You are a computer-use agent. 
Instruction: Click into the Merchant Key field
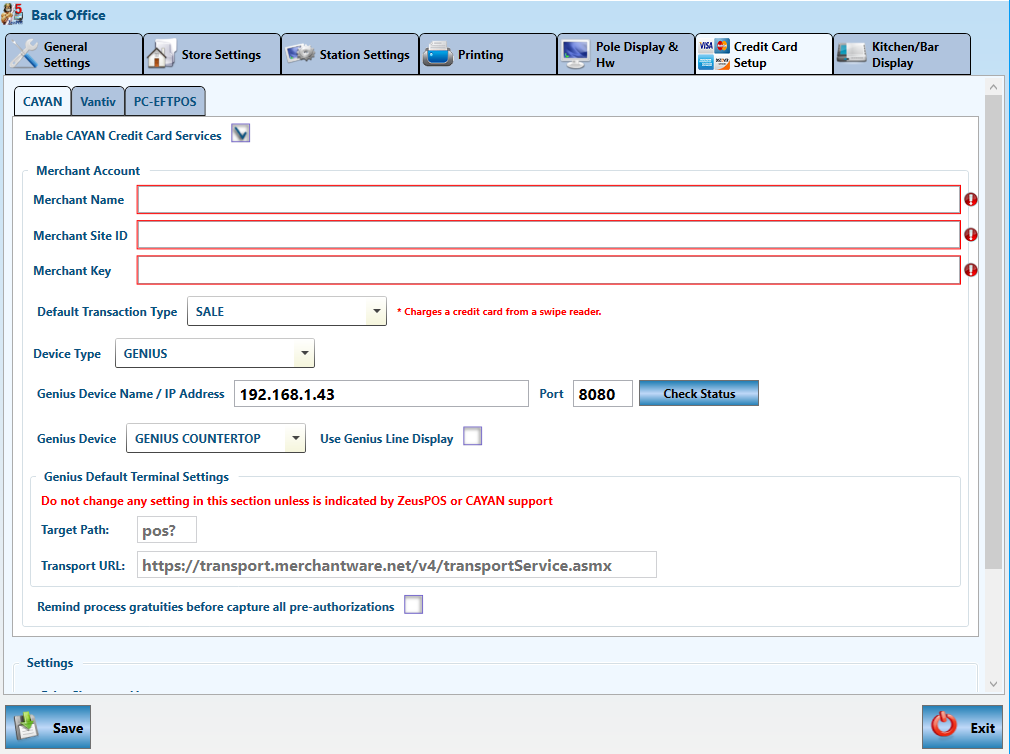point(549,270)
